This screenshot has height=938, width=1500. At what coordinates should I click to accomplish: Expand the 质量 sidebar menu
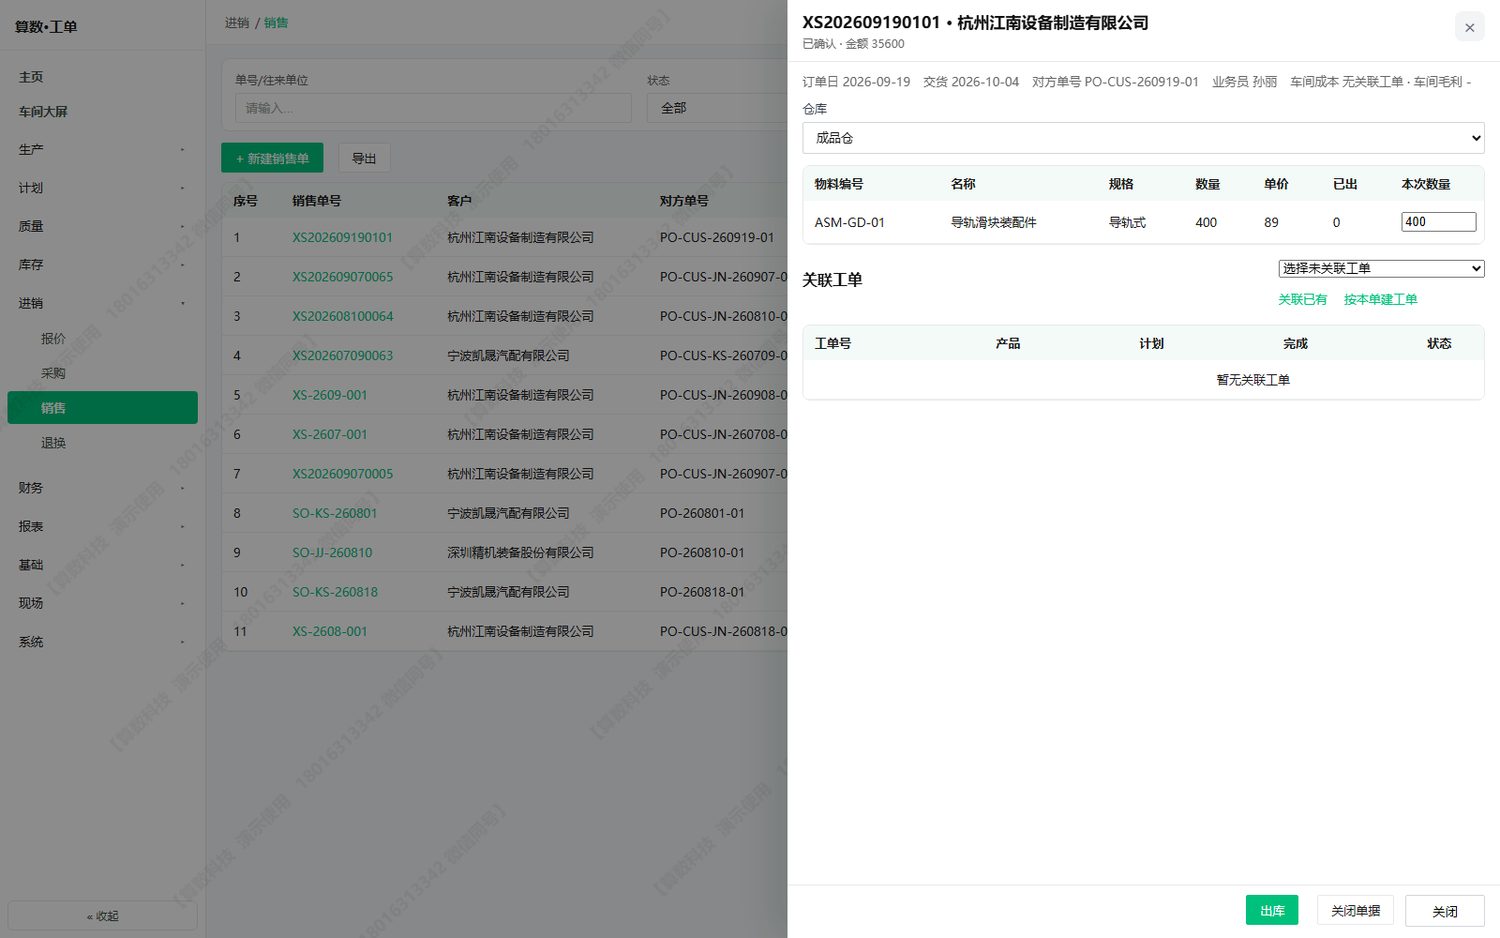tap(102, 226)
